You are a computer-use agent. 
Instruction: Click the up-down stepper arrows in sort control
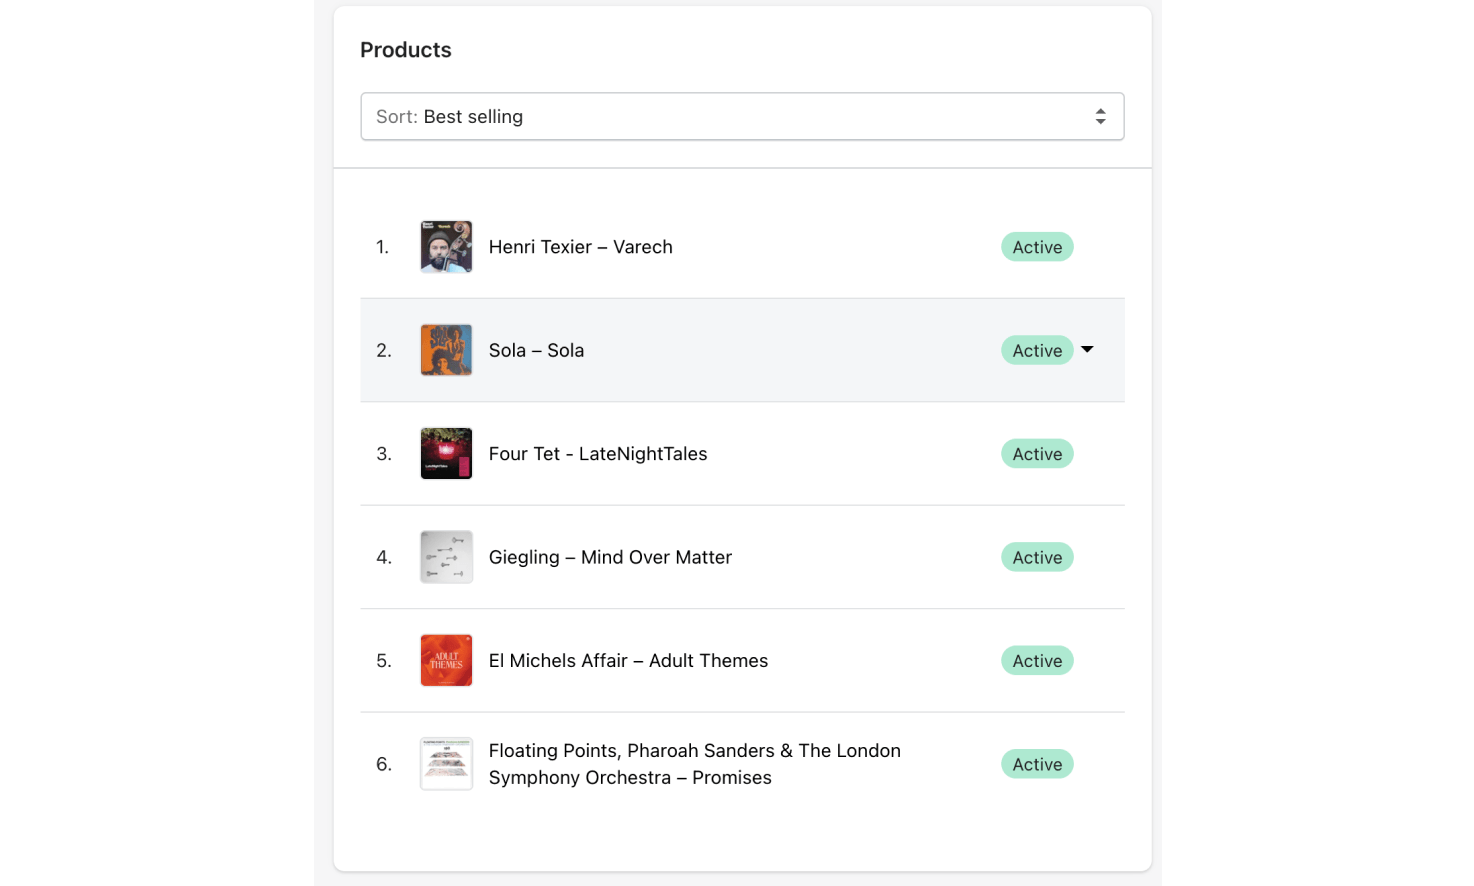point(1101,116)
